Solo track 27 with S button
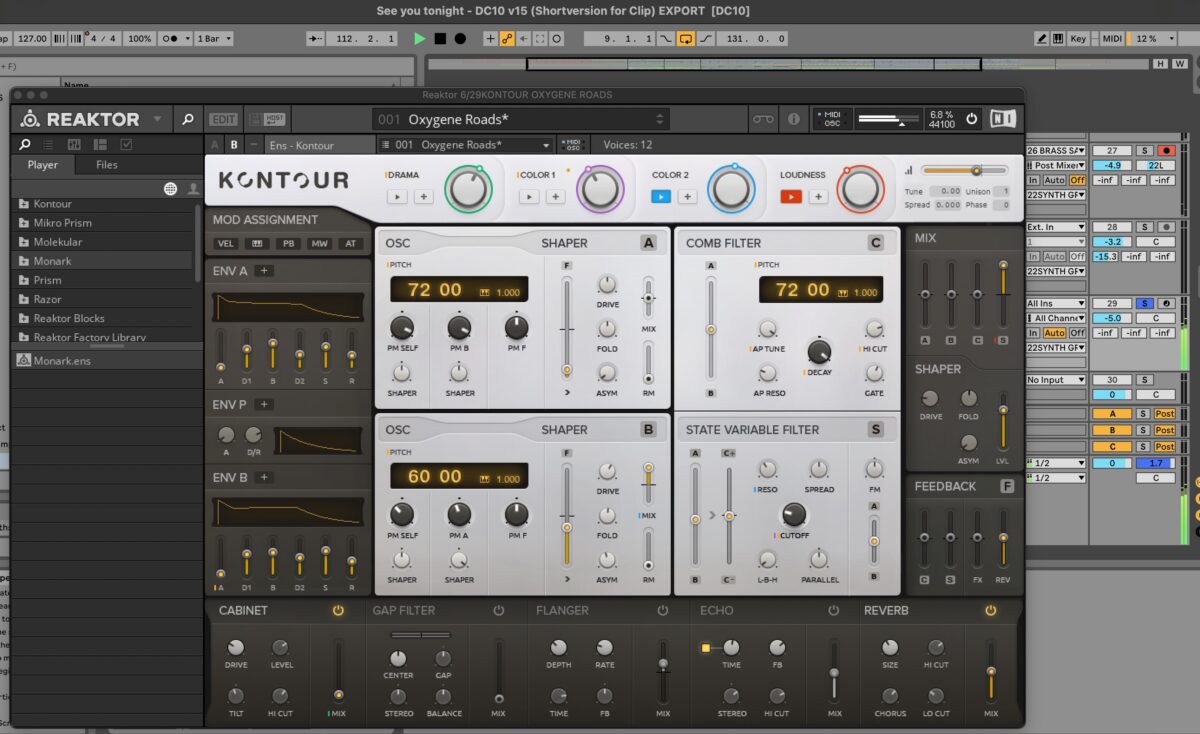 tap(1144, 150)
